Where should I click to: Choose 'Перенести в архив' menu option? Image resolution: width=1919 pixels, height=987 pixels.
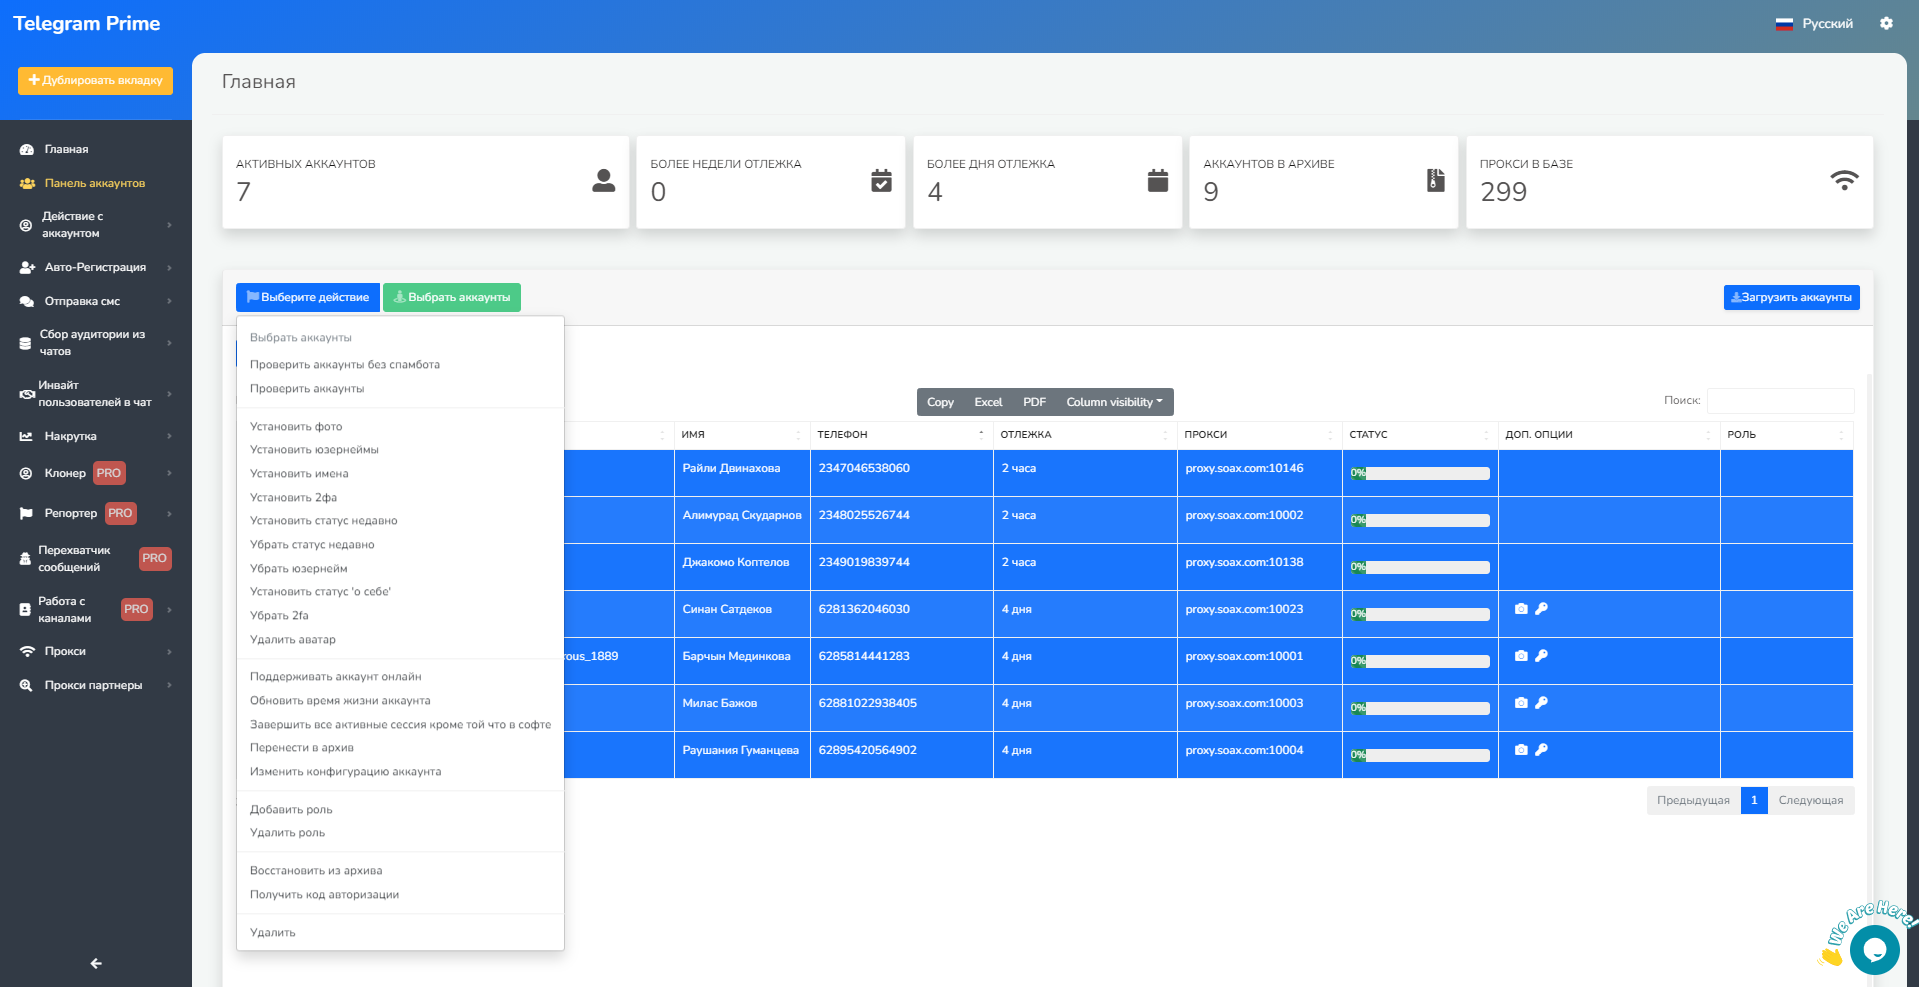coord(302,748)
